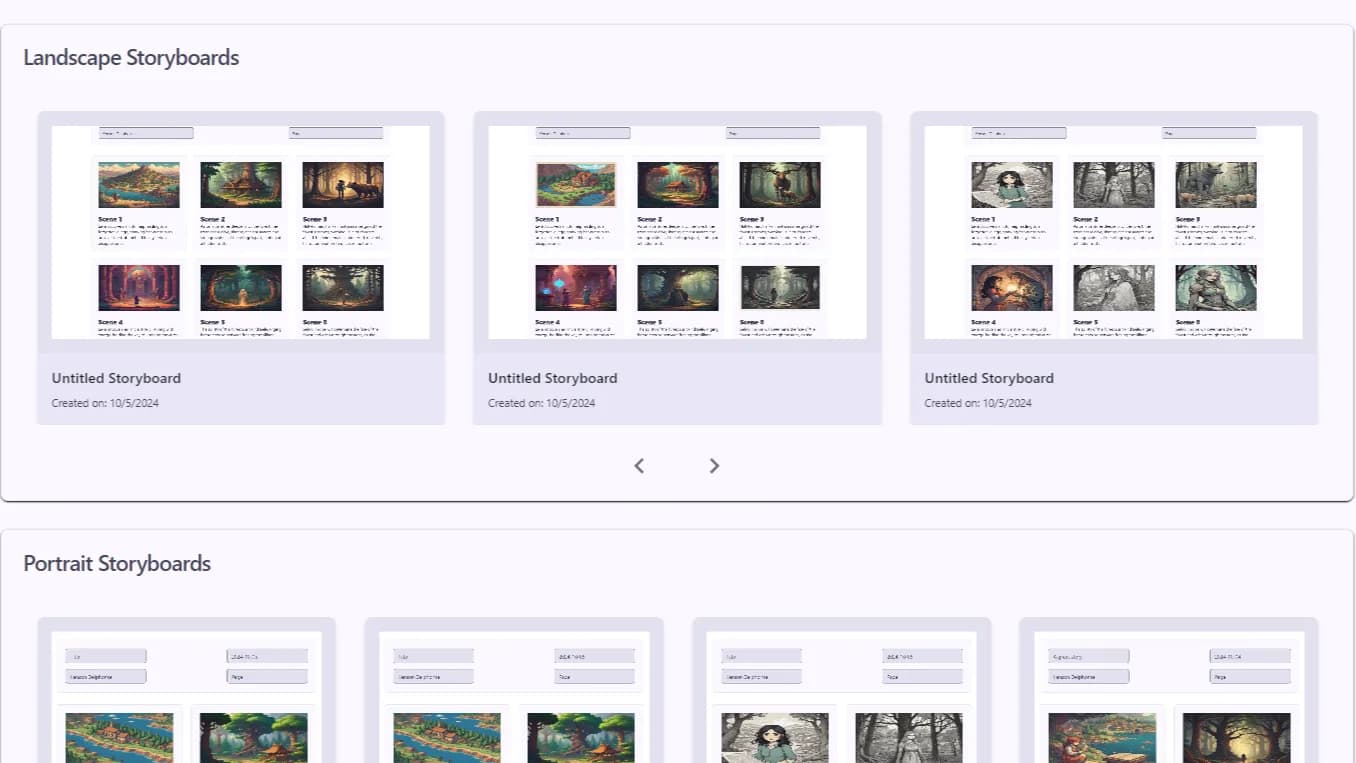Go to next page of landscape storyboards
The image size is (1356, 763).
[x=714, y=466]
